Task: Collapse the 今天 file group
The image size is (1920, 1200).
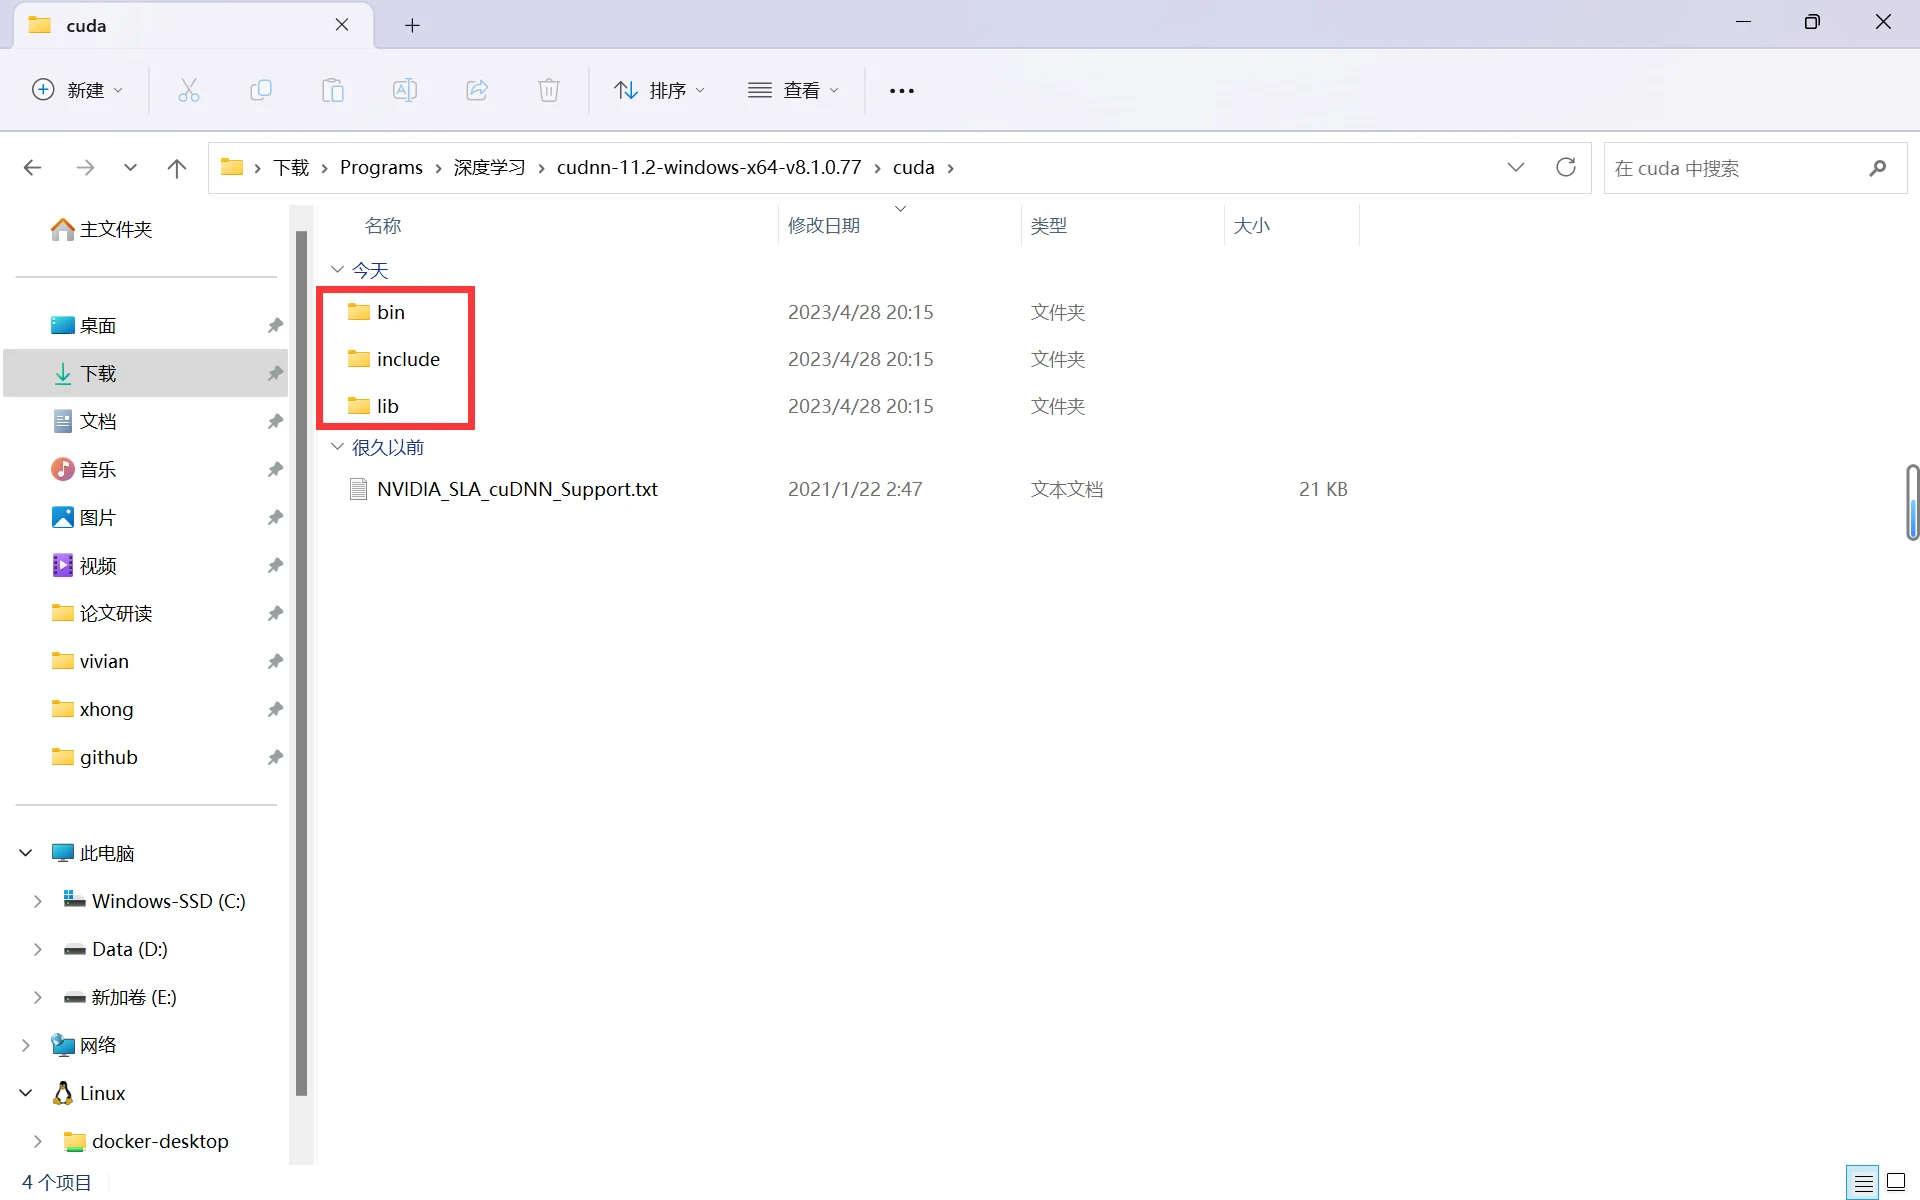Action: click(x=337, y=270)
